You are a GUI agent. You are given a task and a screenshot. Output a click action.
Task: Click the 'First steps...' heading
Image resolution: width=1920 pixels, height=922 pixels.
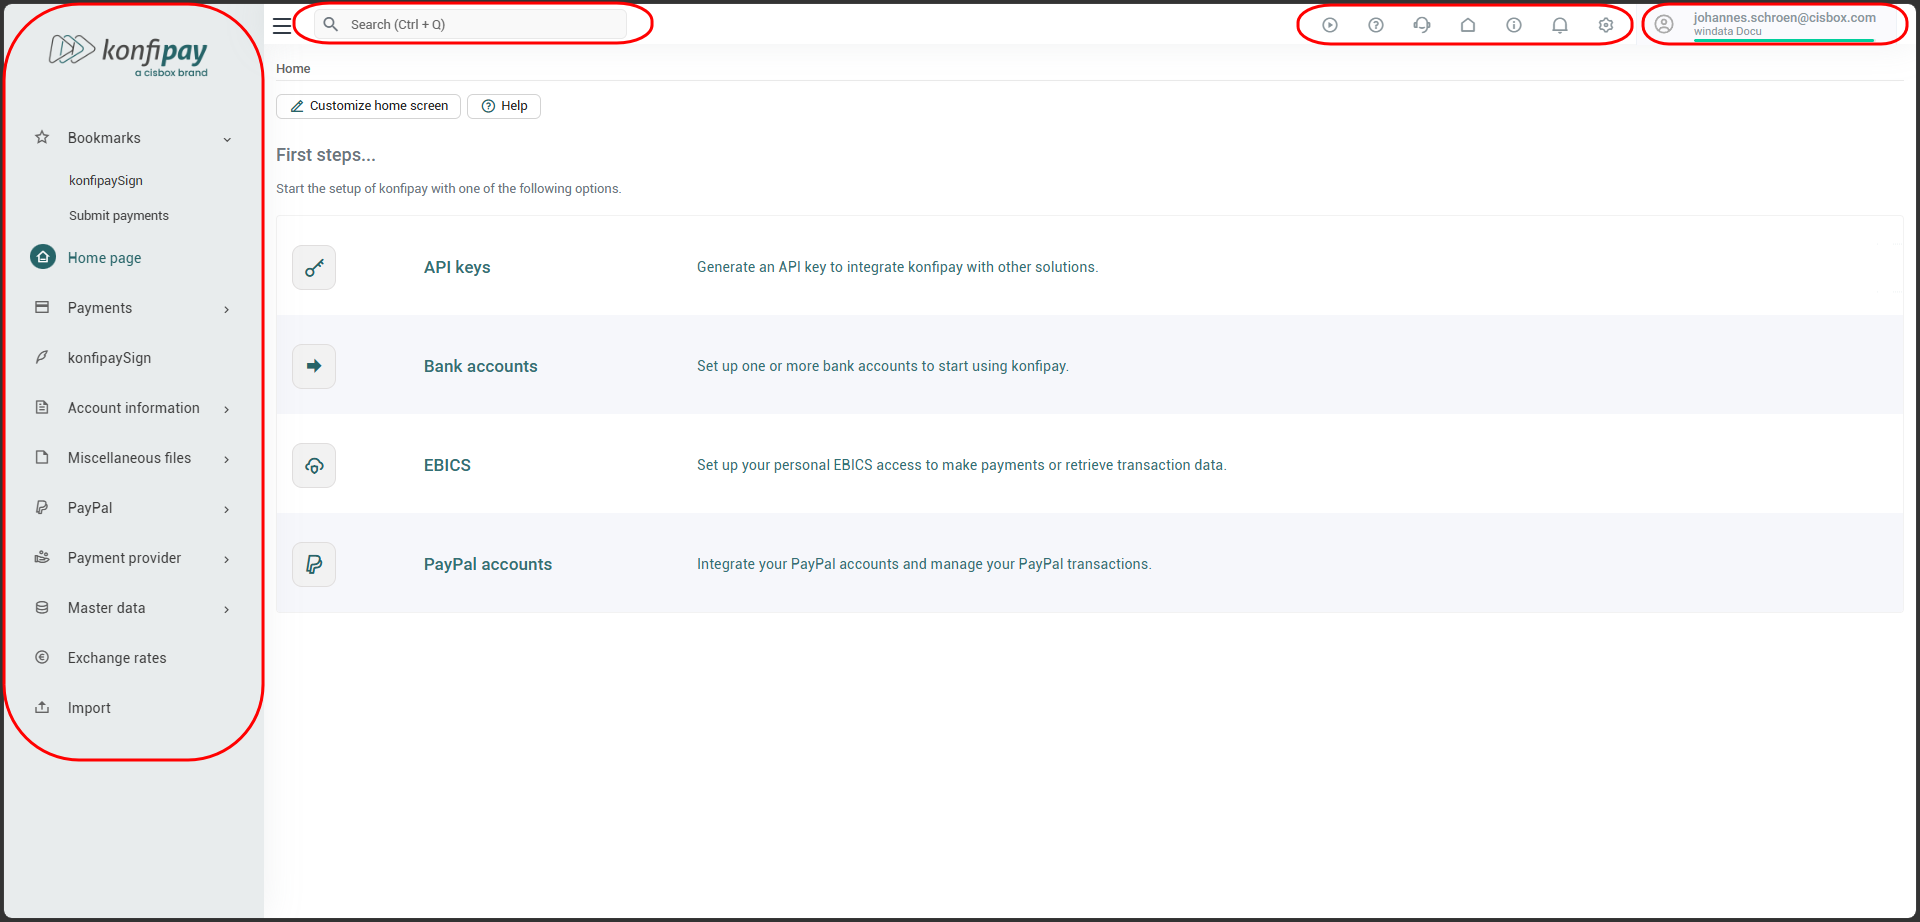click(326, 155)
